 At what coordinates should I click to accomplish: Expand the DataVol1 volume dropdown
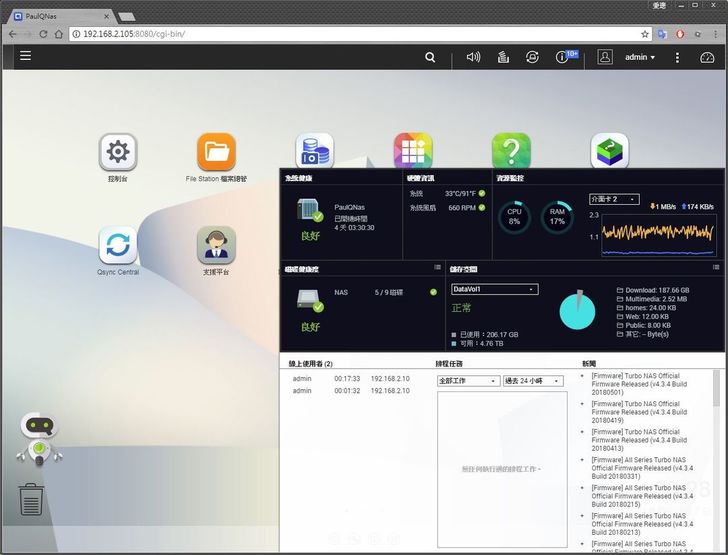point(495,289)
